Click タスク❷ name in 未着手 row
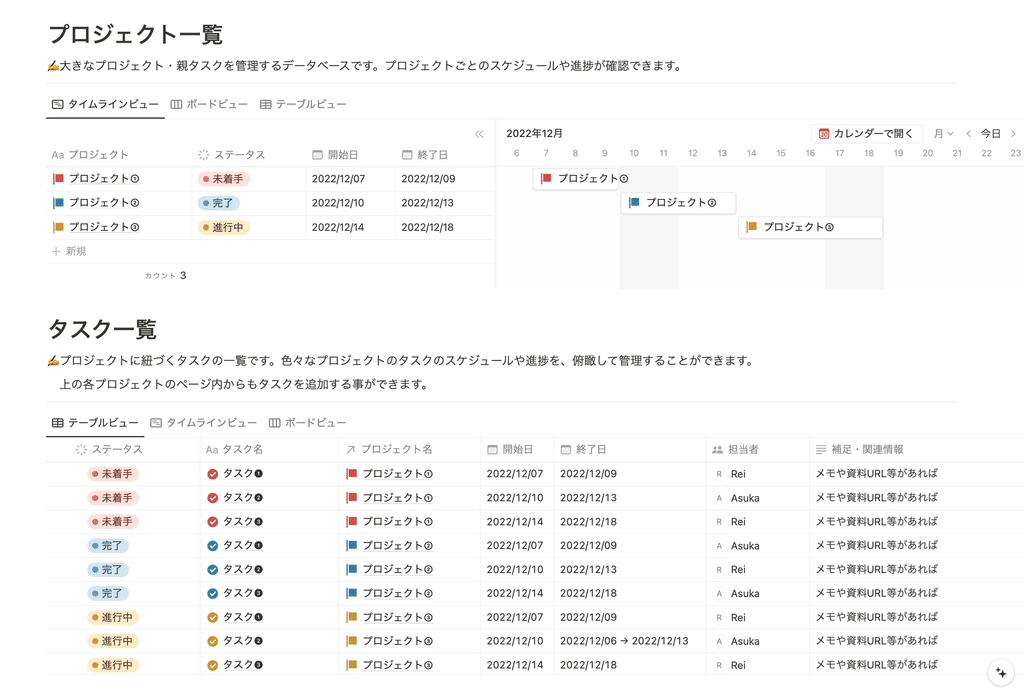This screenshot has height=695, width=1024. tap(243, 498)
